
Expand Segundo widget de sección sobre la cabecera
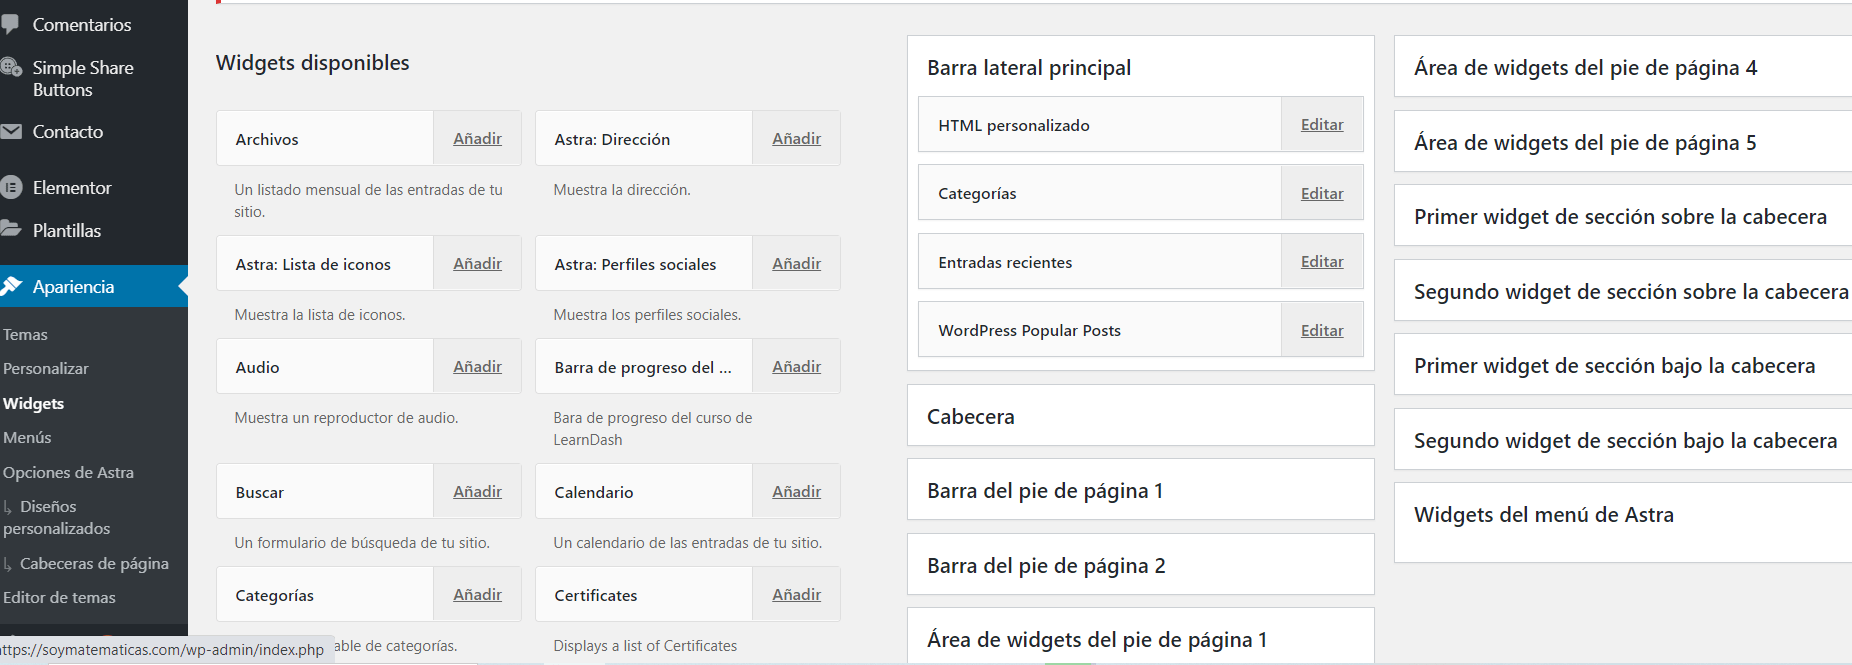tap(1623, 291)
